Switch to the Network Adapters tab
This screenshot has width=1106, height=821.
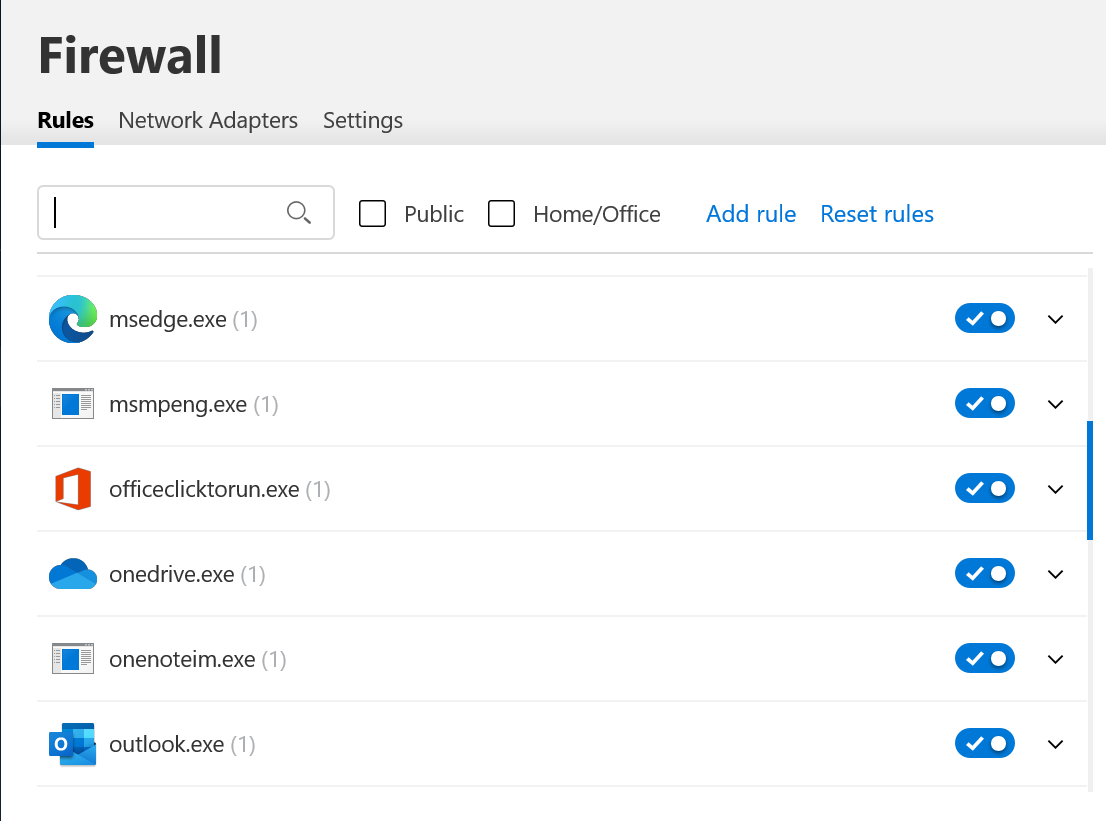pyautogui.click(x=208, y=121)
